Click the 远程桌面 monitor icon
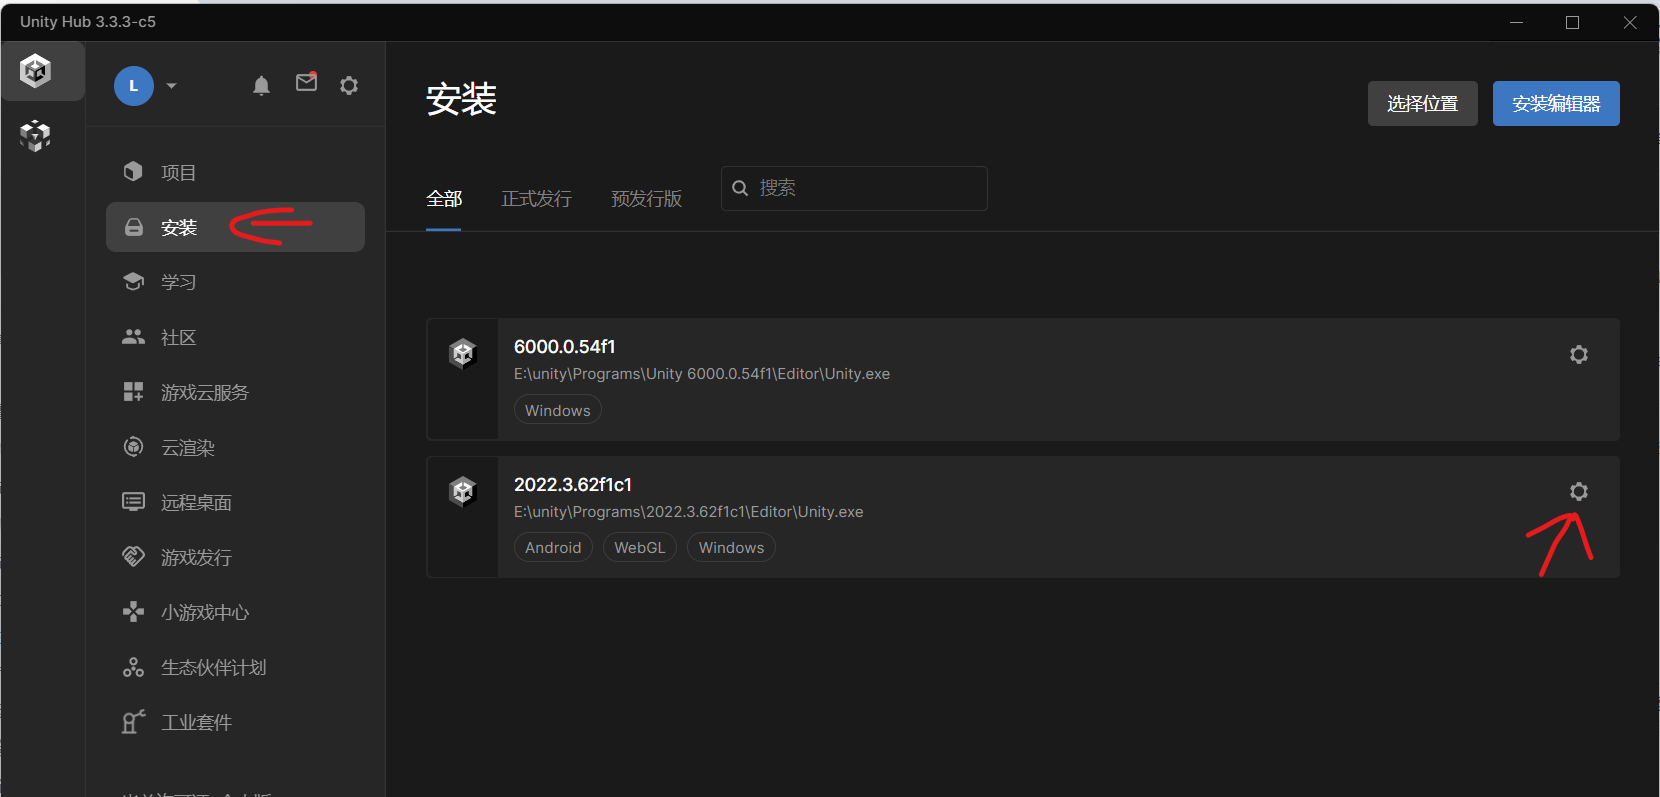 (133, 501)
